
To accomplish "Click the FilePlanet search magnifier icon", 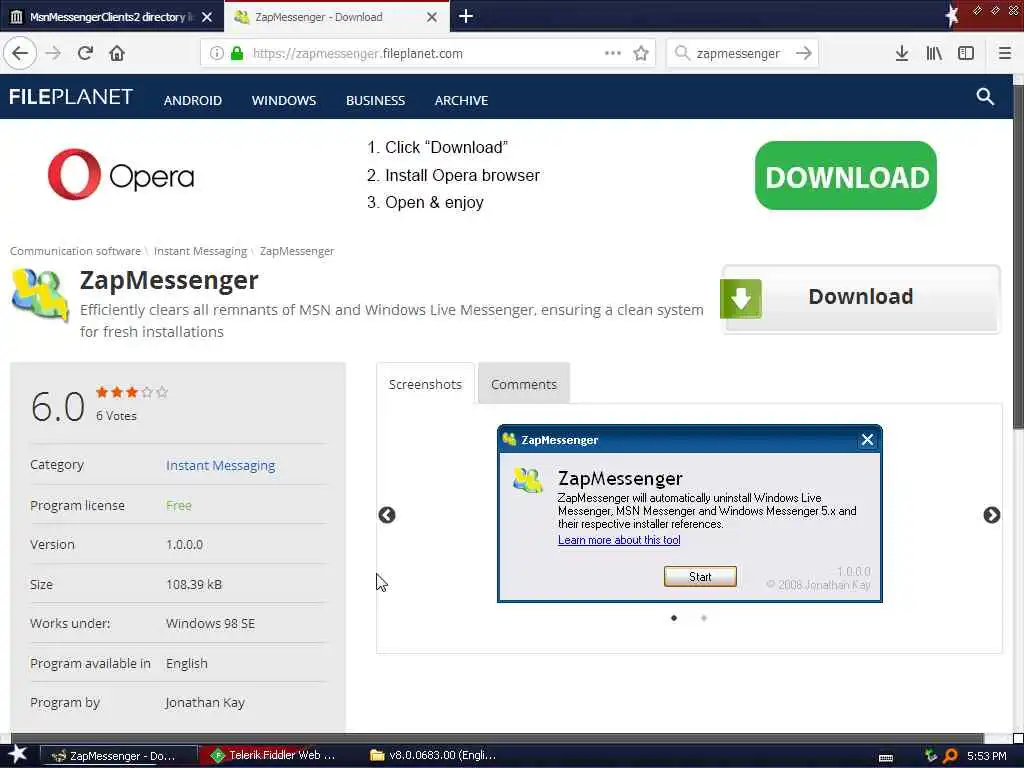I will 985,97.
